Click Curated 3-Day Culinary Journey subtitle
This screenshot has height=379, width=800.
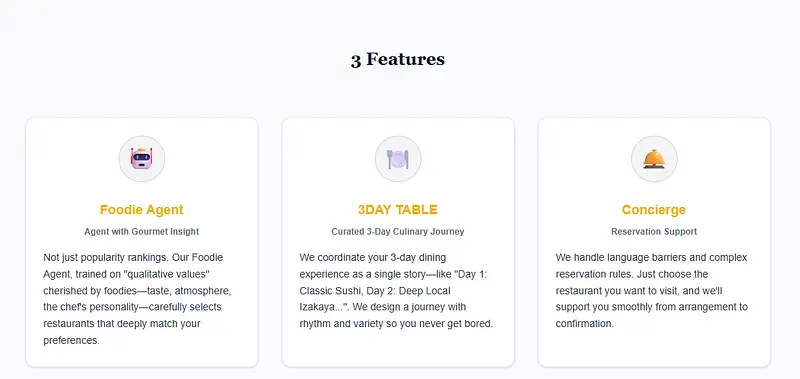pyautogui.click(x=398, y=232)
